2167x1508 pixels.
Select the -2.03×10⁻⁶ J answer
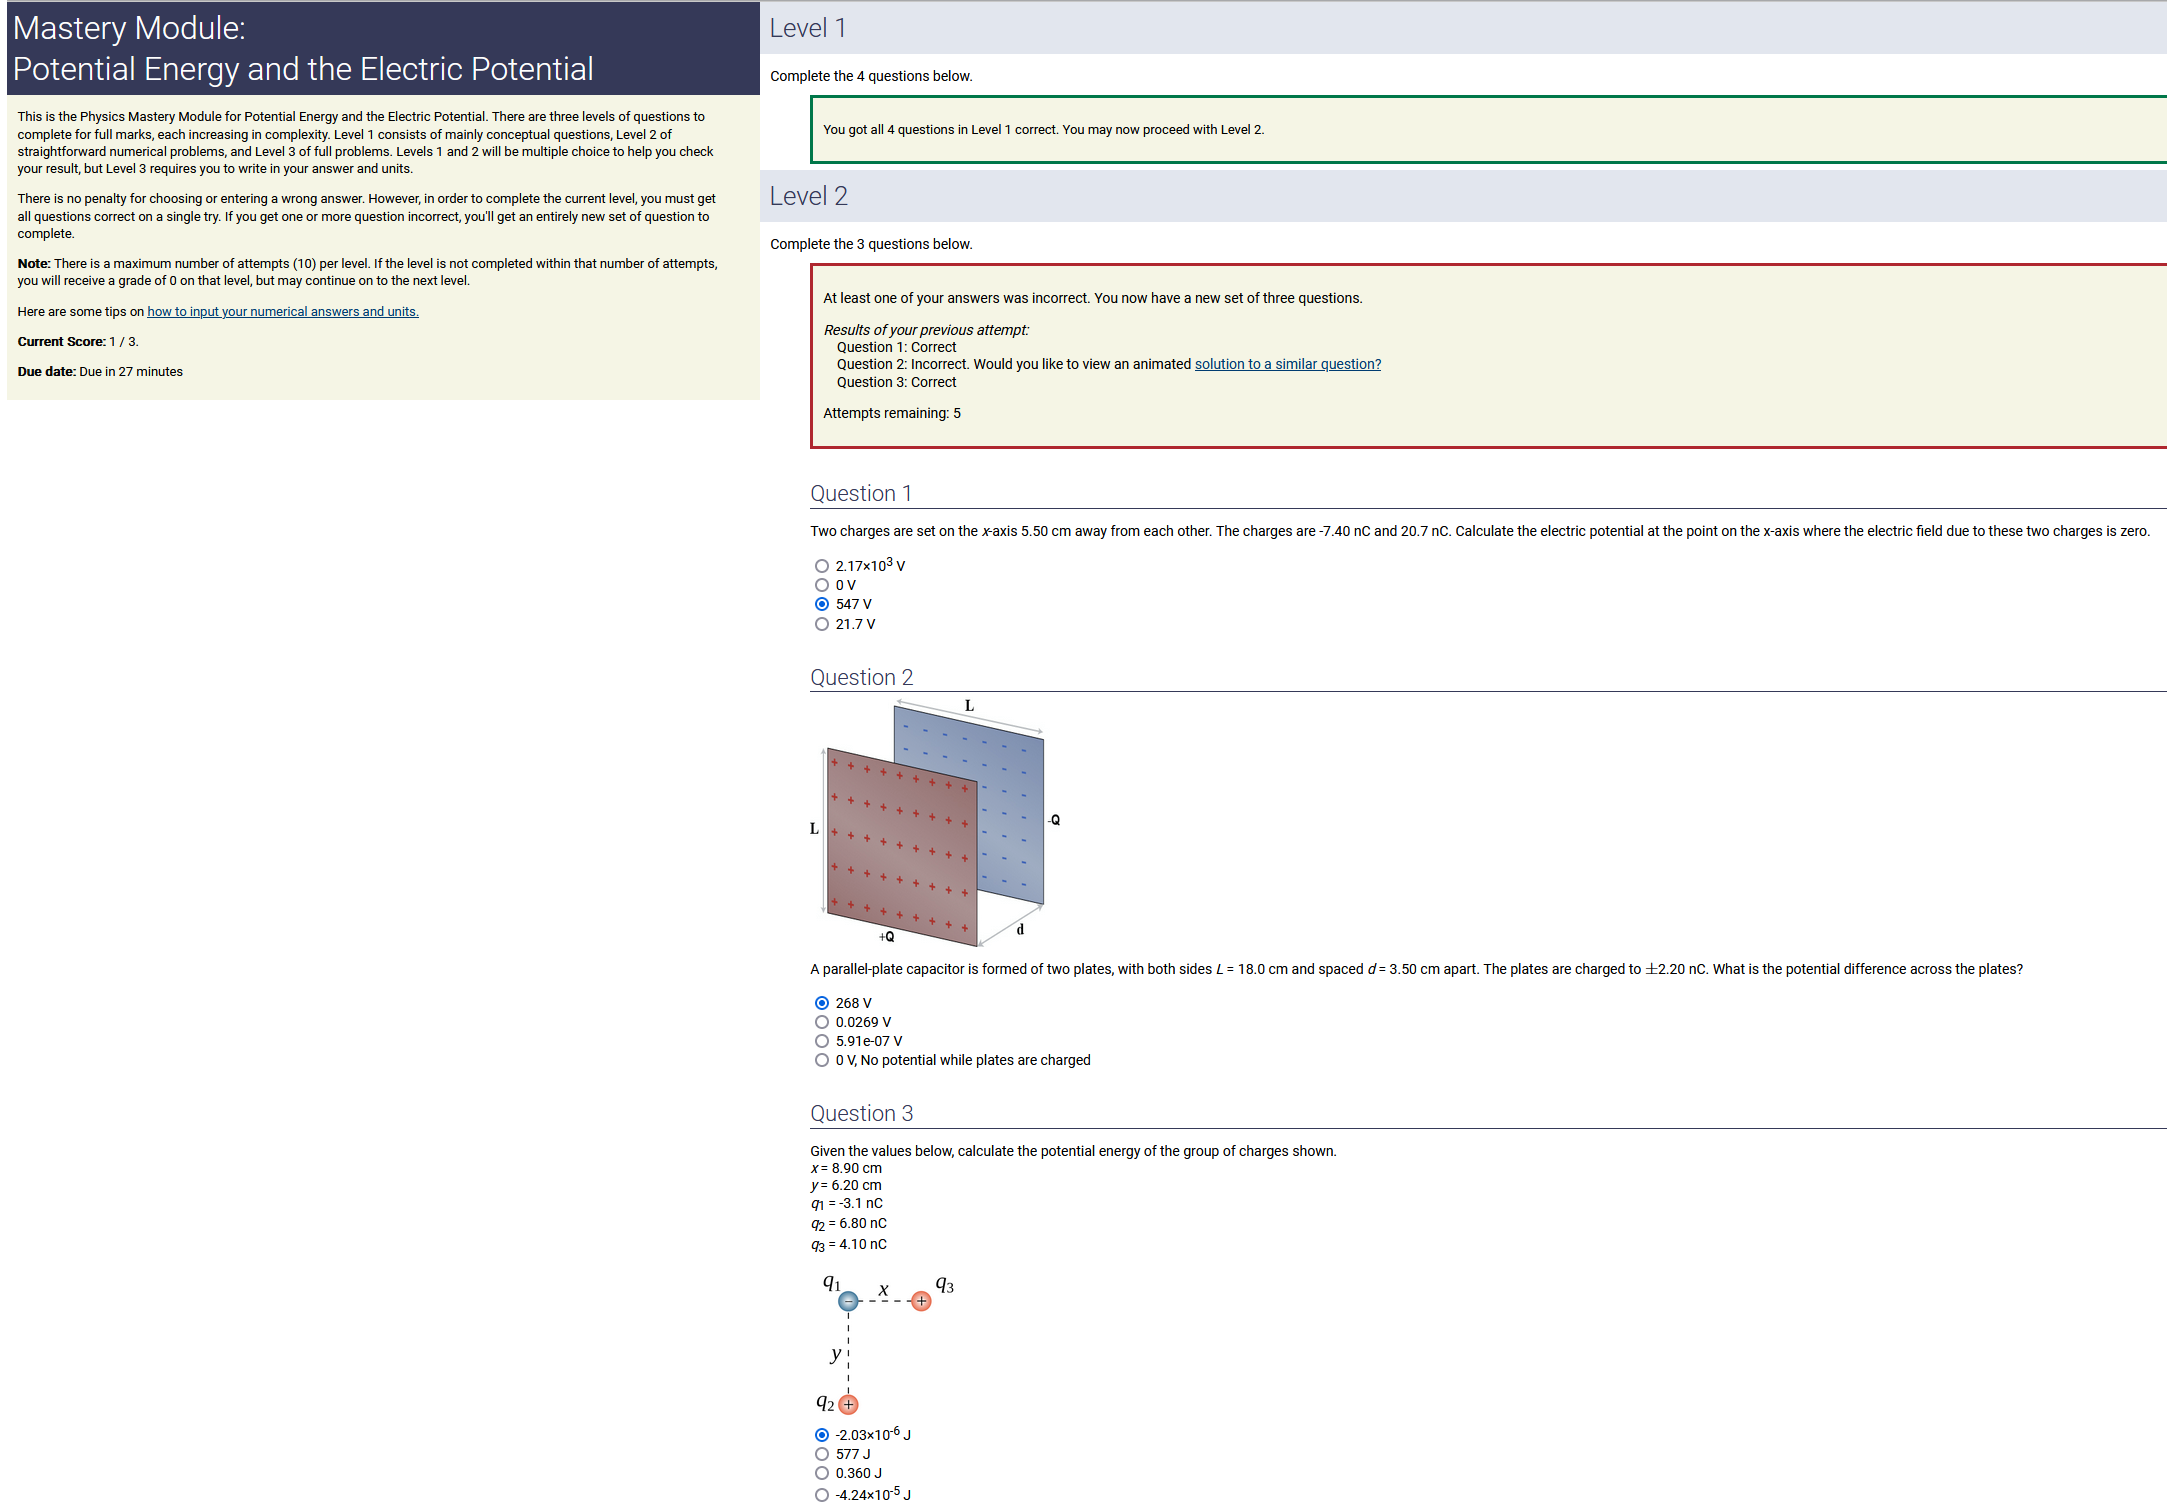tap(822, 1435)
